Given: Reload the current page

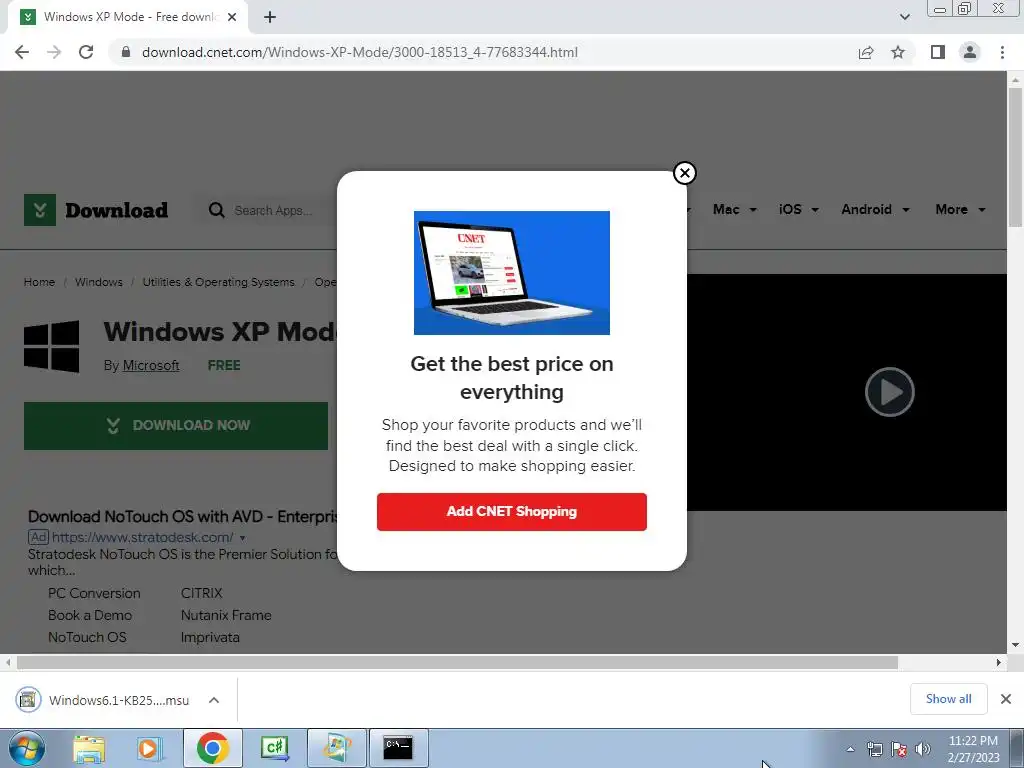Looking at the screenshot, I should [x=86, y=52].
